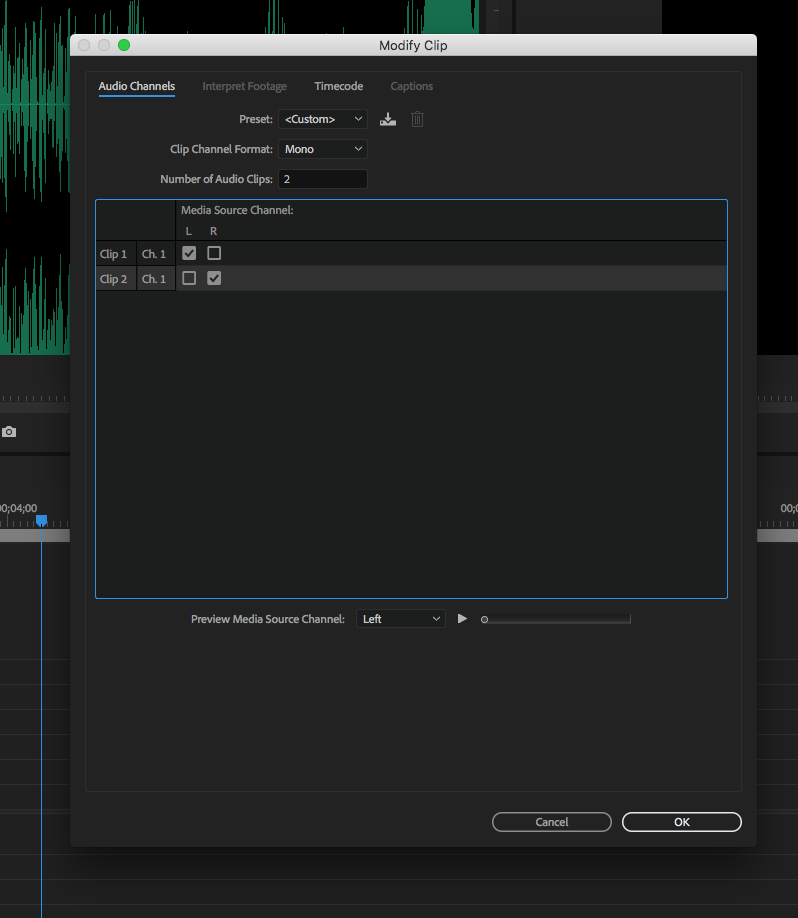This screenshot has height=918, width=798.
Task: Uncheck Clip 1 left channel checkbox
Action: (189, 253)
